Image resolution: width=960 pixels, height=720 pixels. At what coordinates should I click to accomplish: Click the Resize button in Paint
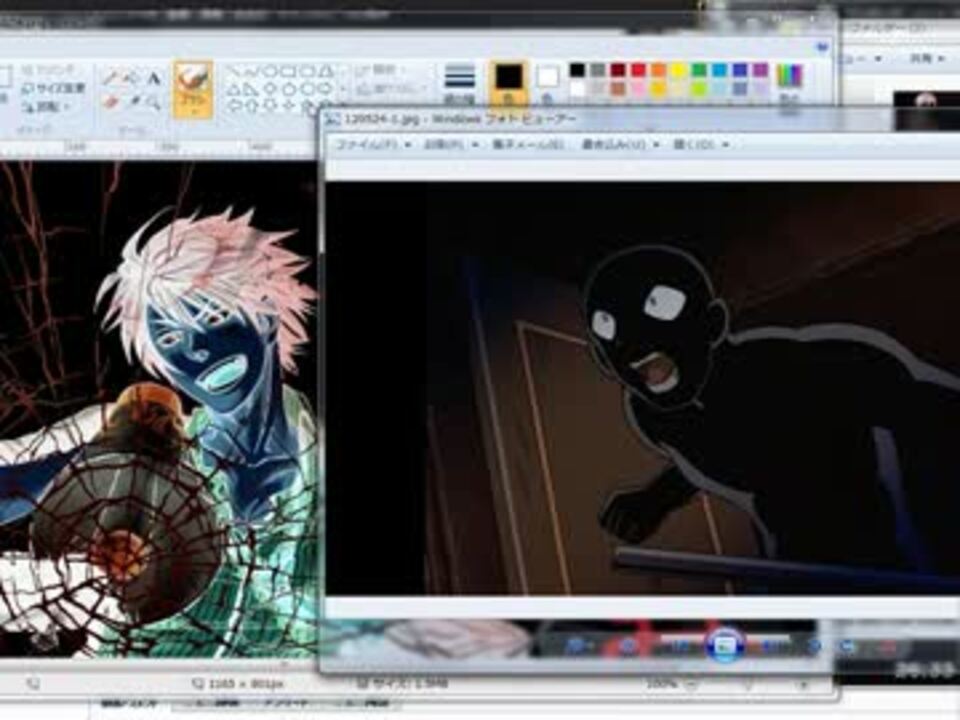point(53,89)
